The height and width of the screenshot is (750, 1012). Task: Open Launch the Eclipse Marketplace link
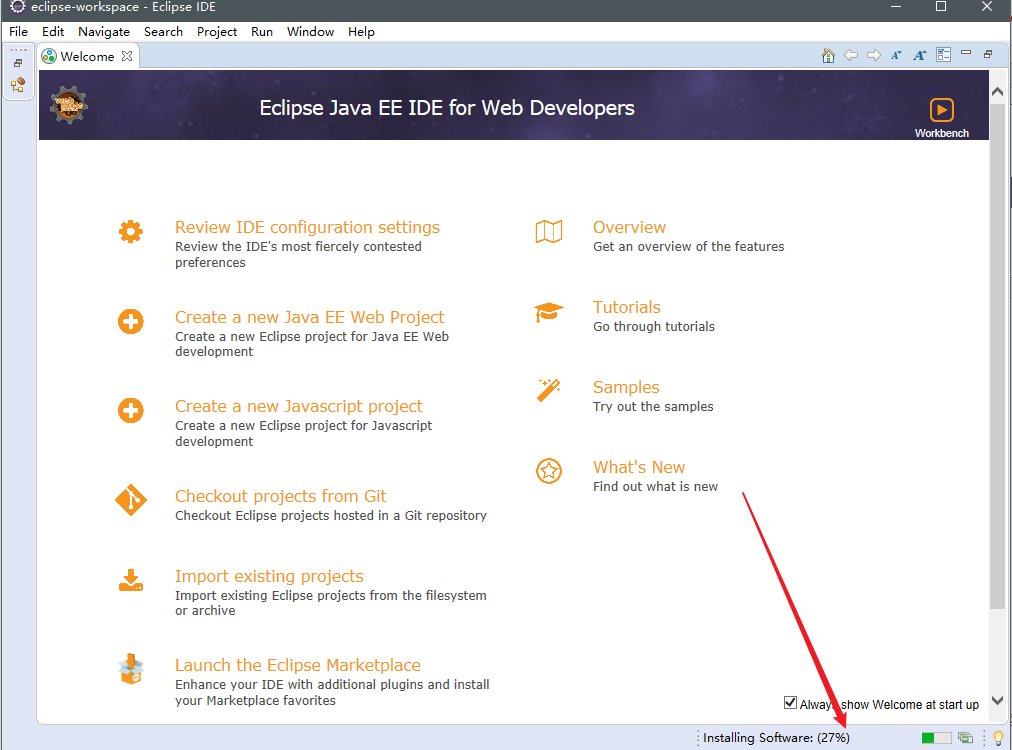coord(298,665)
